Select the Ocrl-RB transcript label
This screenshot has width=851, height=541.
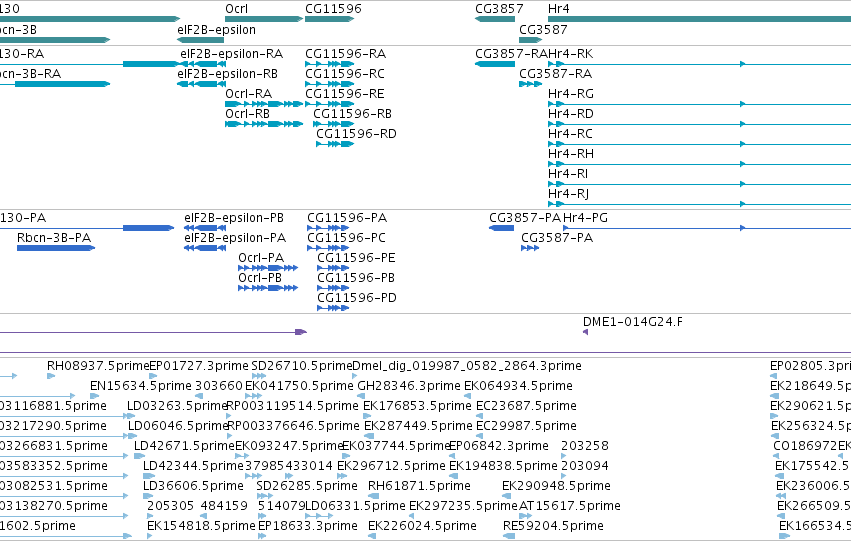point(247,114)
